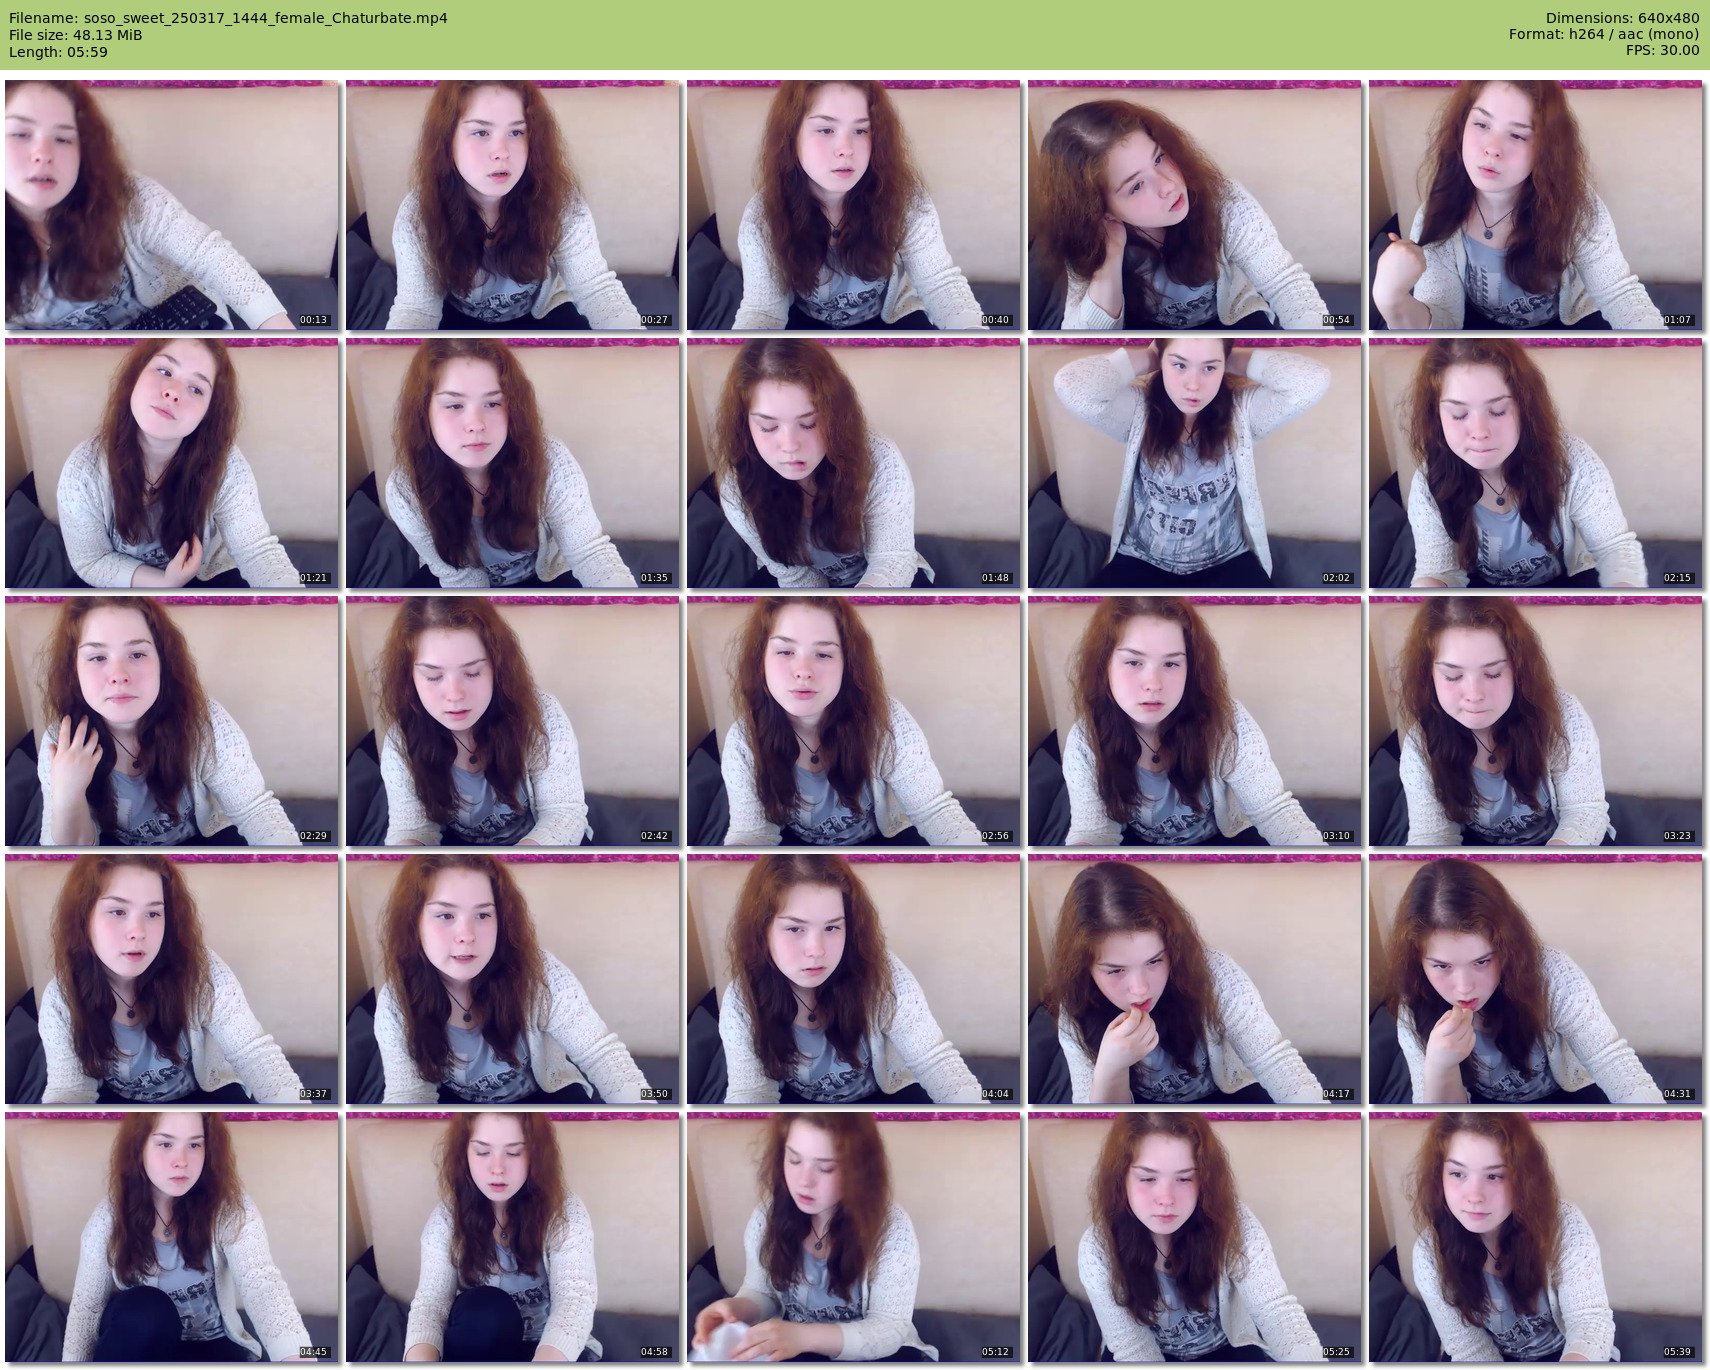
Task: Choose the frame labeled 01:21
Action: tap(172, 463)
